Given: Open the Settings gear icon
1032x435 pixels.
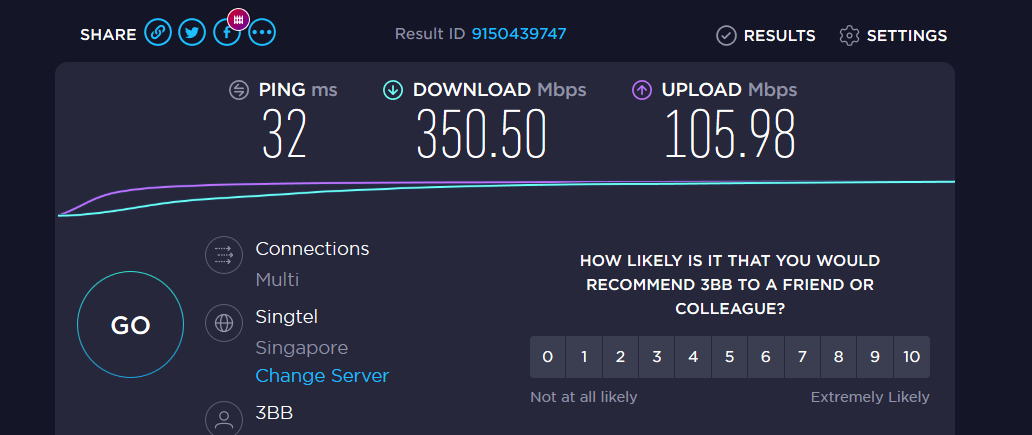Looking at the screenshot, I should pyautogui.click(x=849, y=36).
